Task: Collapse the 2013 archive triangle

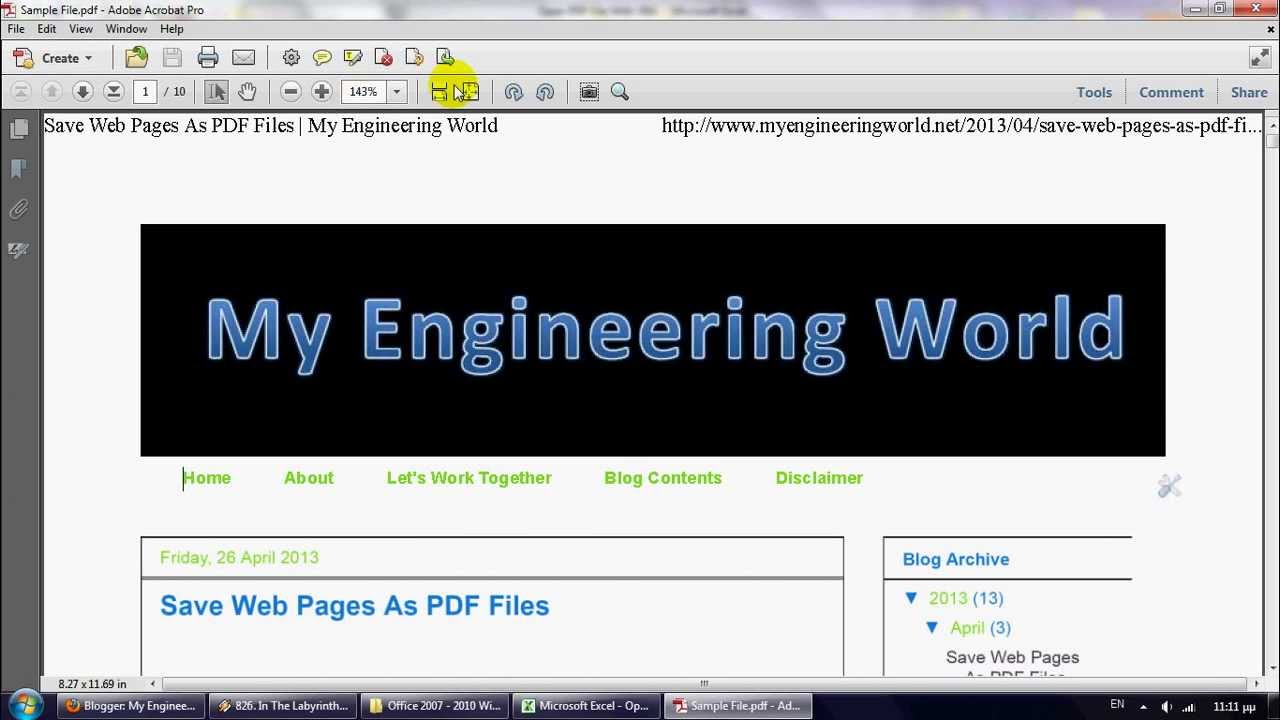Action: 911,598
